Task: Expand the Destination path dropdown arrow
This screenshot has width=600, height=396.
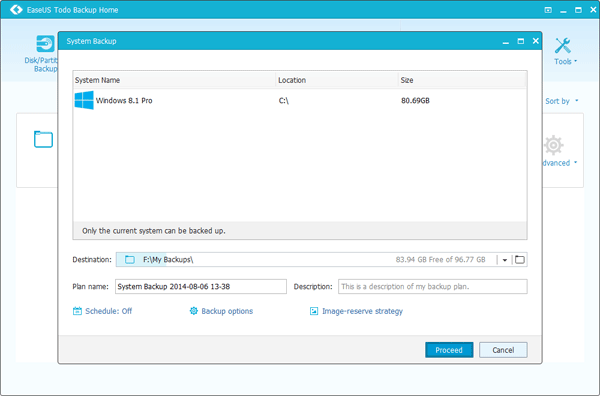Action: click(505, 260)
